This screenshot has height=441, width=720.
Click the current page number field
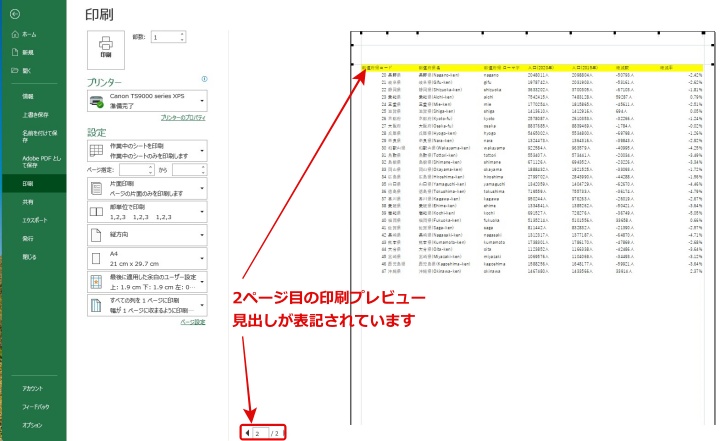coord(260,433)
